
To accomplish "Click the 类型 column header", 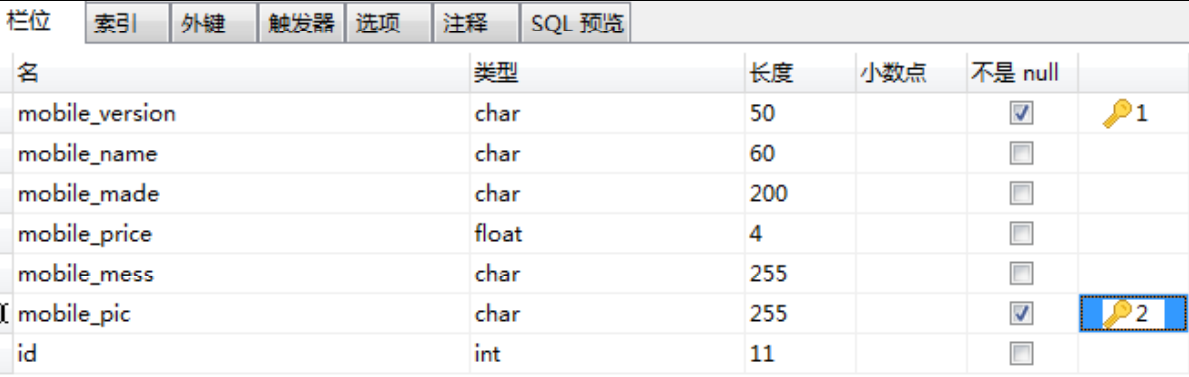I will tap(606, 73).
